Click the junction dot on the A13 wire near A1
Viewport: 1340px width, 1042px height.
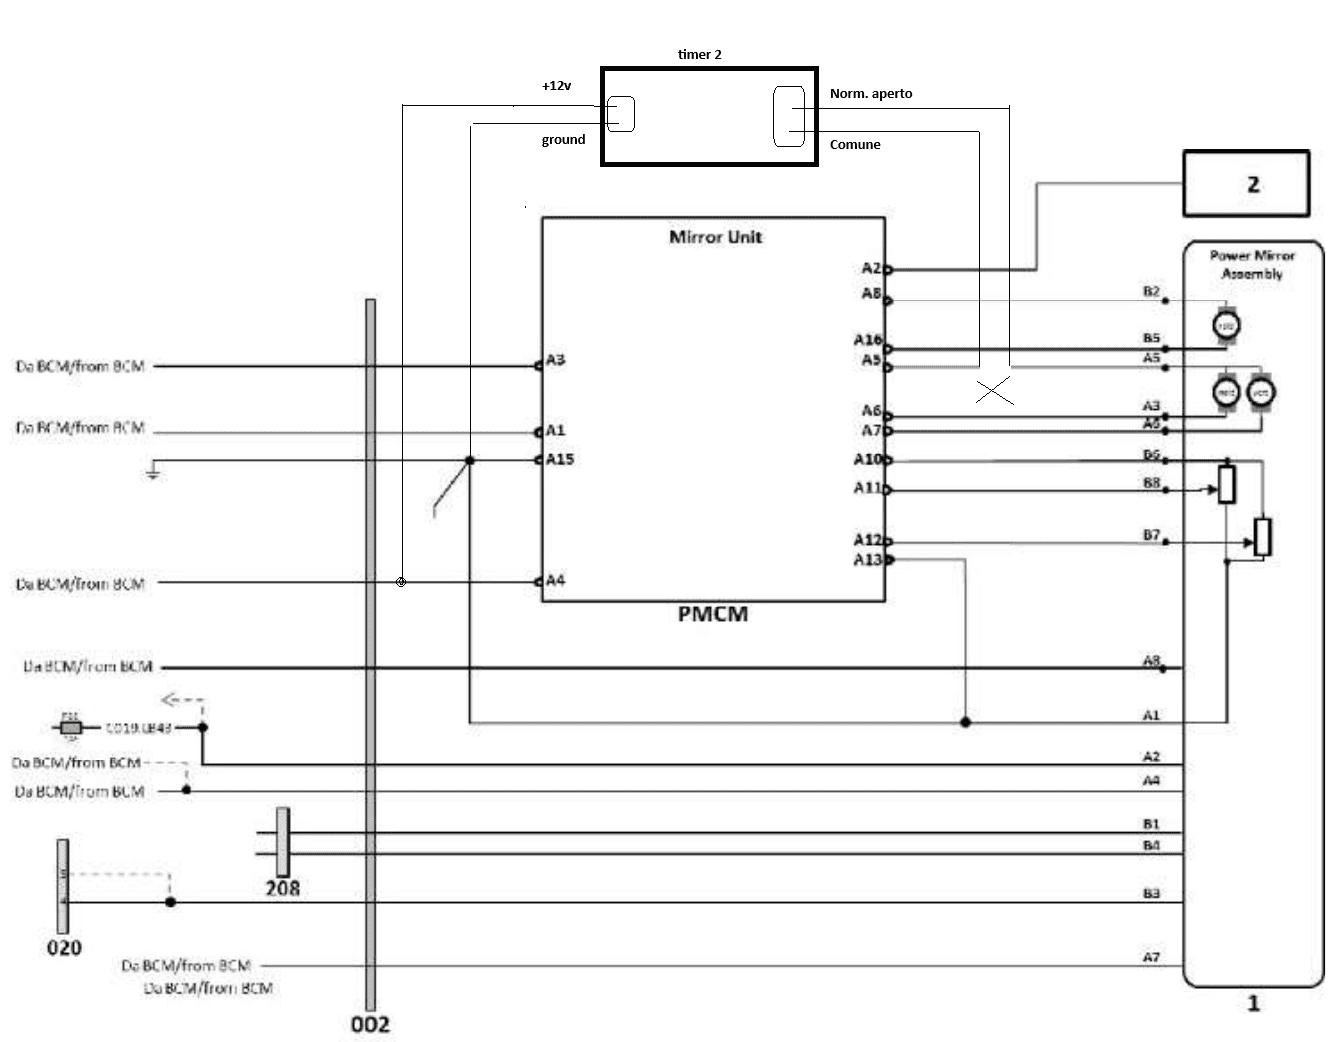(x=965, y=722)
